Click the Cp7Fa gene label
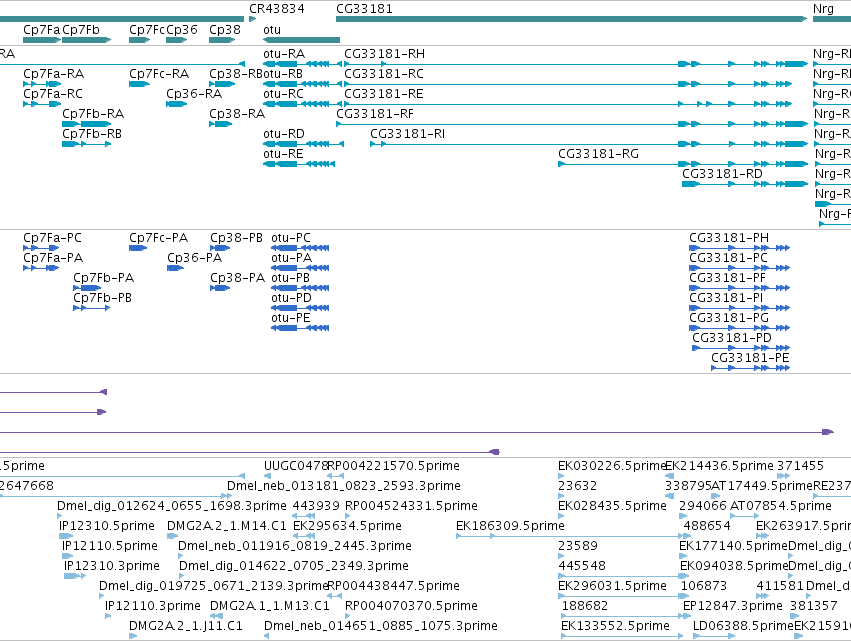Image resolution: width=851 pixels, height=641 pixels. point(42,30)
